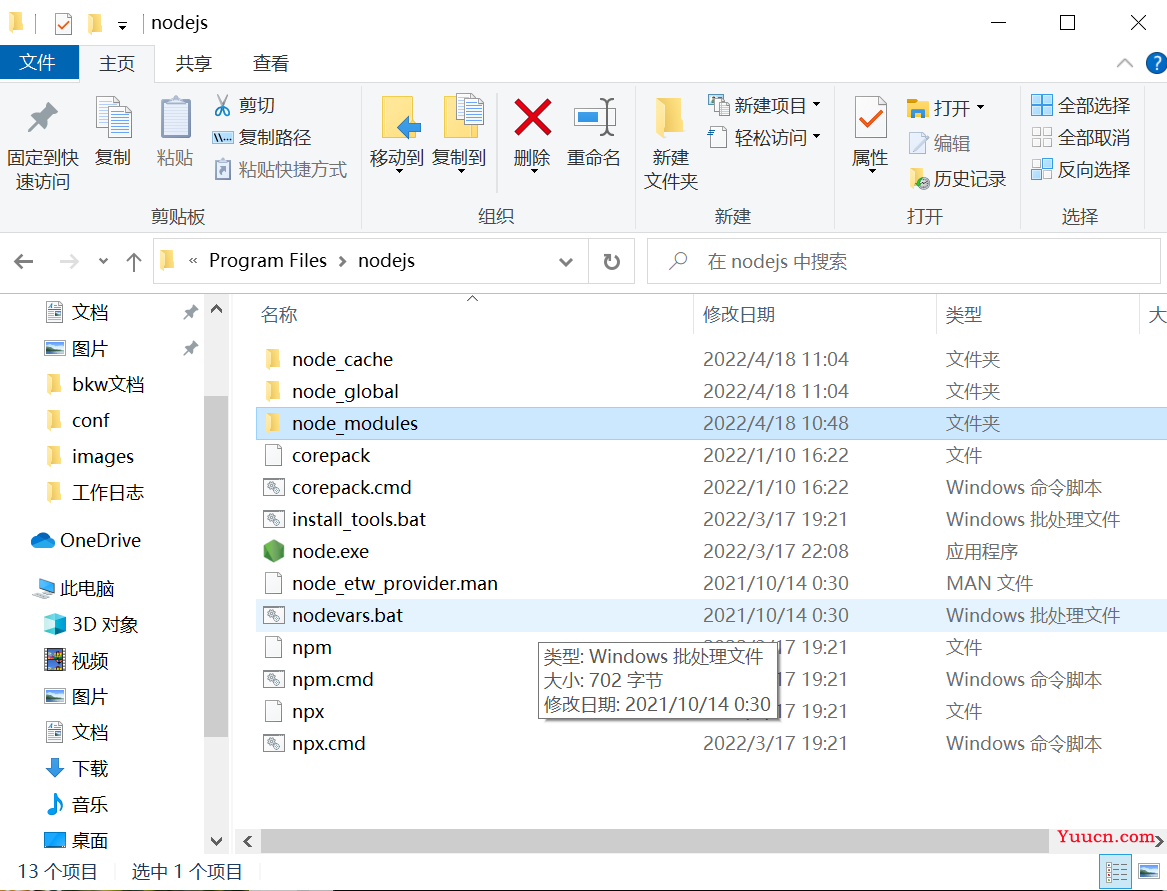Screen dimensions: 1167x891
Task: Show hidden path segments via double chevron
Action: pos(194,261)
